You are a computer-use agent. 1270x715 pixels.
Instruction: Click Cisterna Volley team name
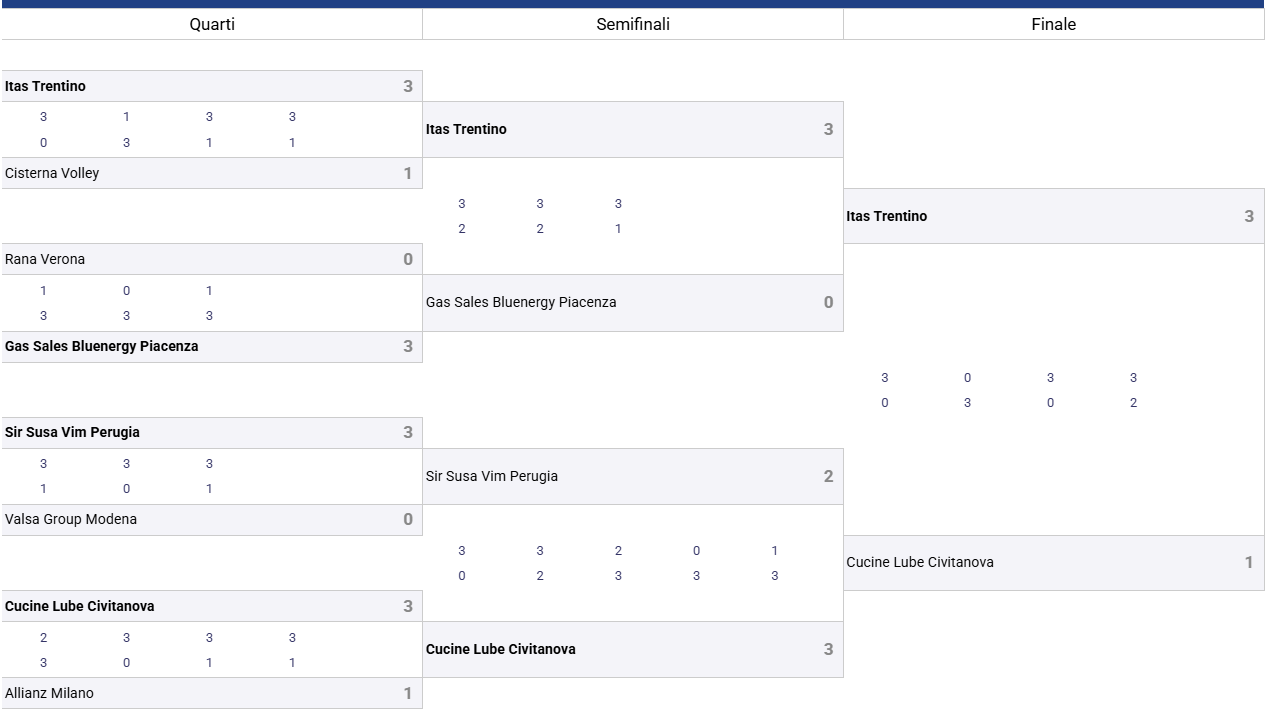[x=52, y=173]
